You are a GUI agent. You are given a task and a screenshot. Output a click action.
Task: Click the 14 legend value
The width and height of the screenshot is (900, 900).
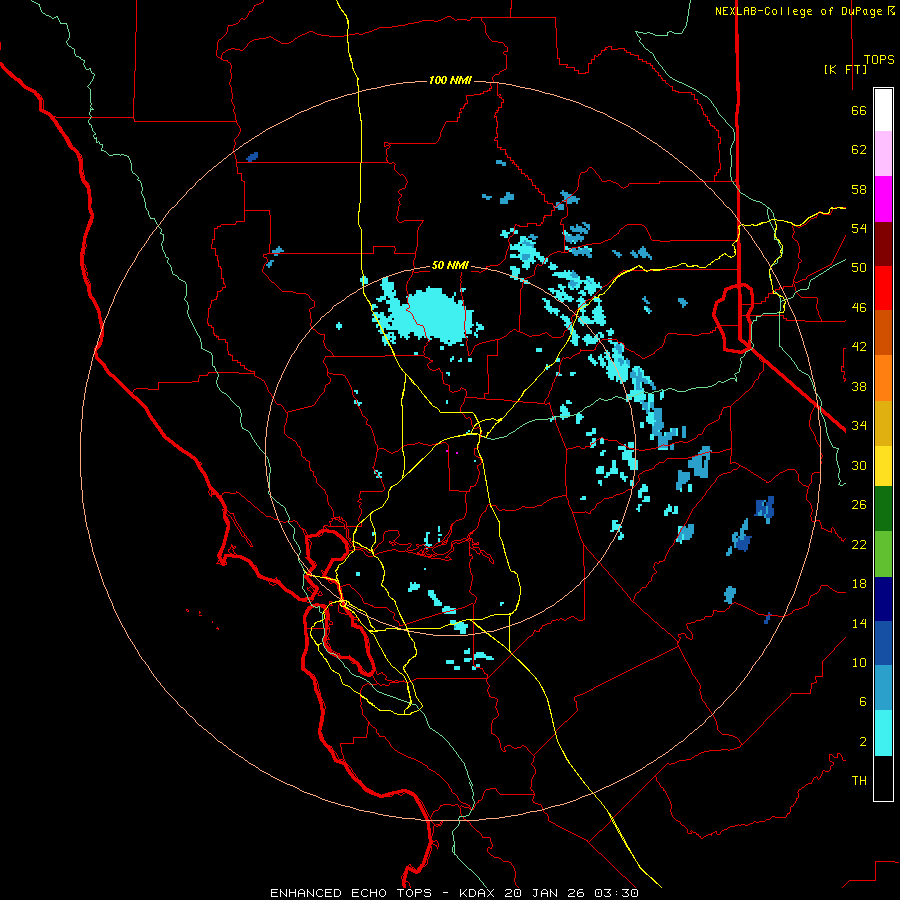pyautogui.click(x=859, y=623)
